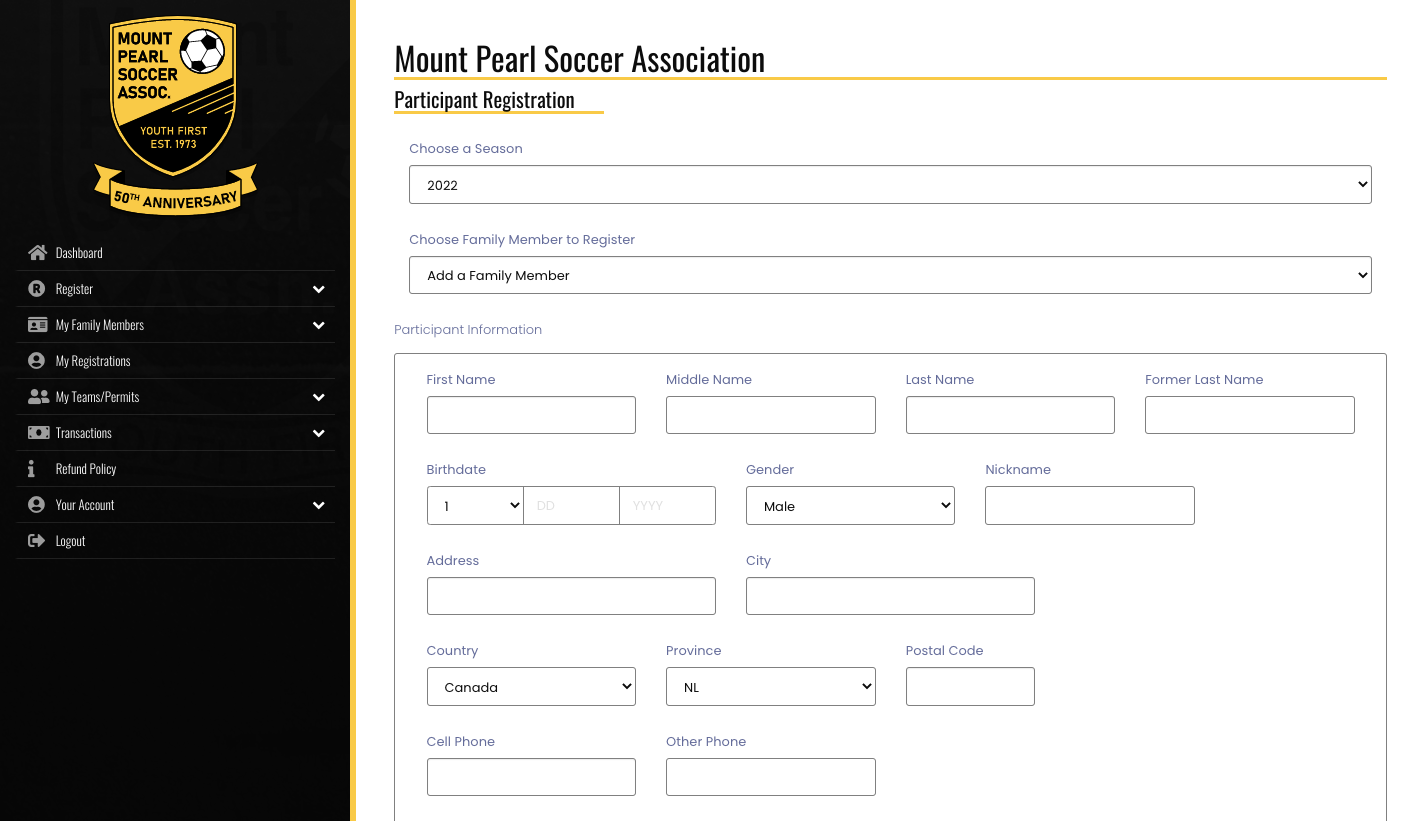Open Transactions menu item
Image resolution: width=1425 pixels, height=821 pixels.
176,433
